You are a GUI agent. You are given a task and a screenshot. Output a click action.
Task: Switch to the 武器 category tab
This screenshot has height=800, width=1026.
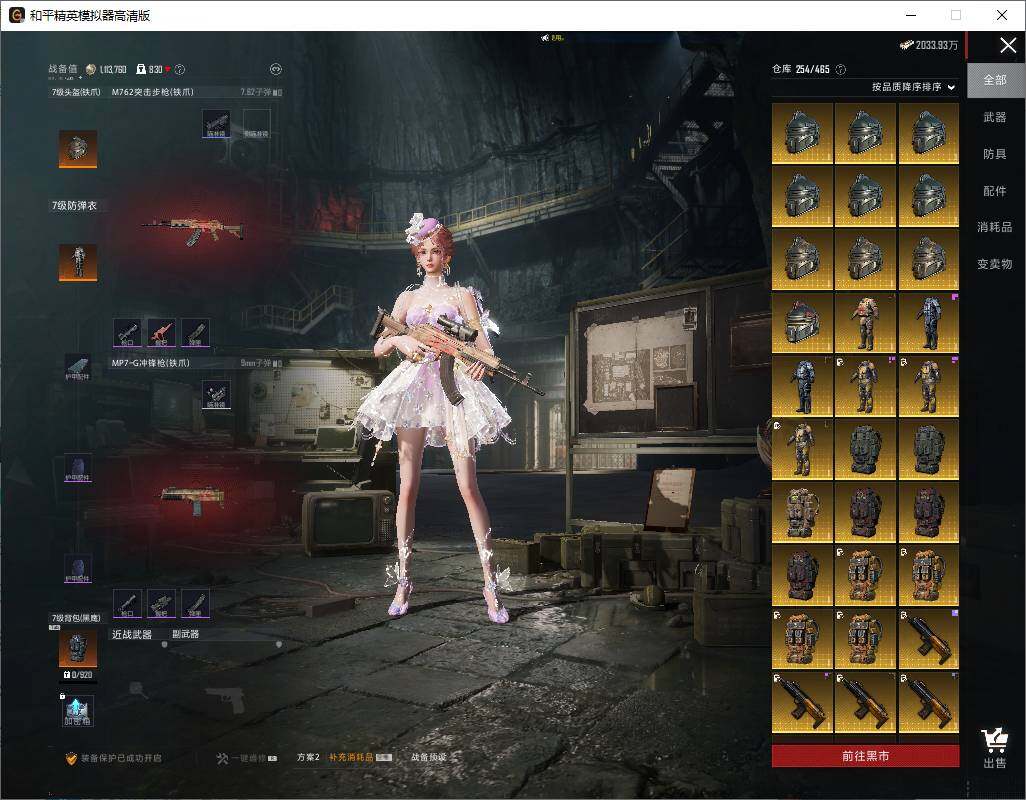click(x=995, y=117)
